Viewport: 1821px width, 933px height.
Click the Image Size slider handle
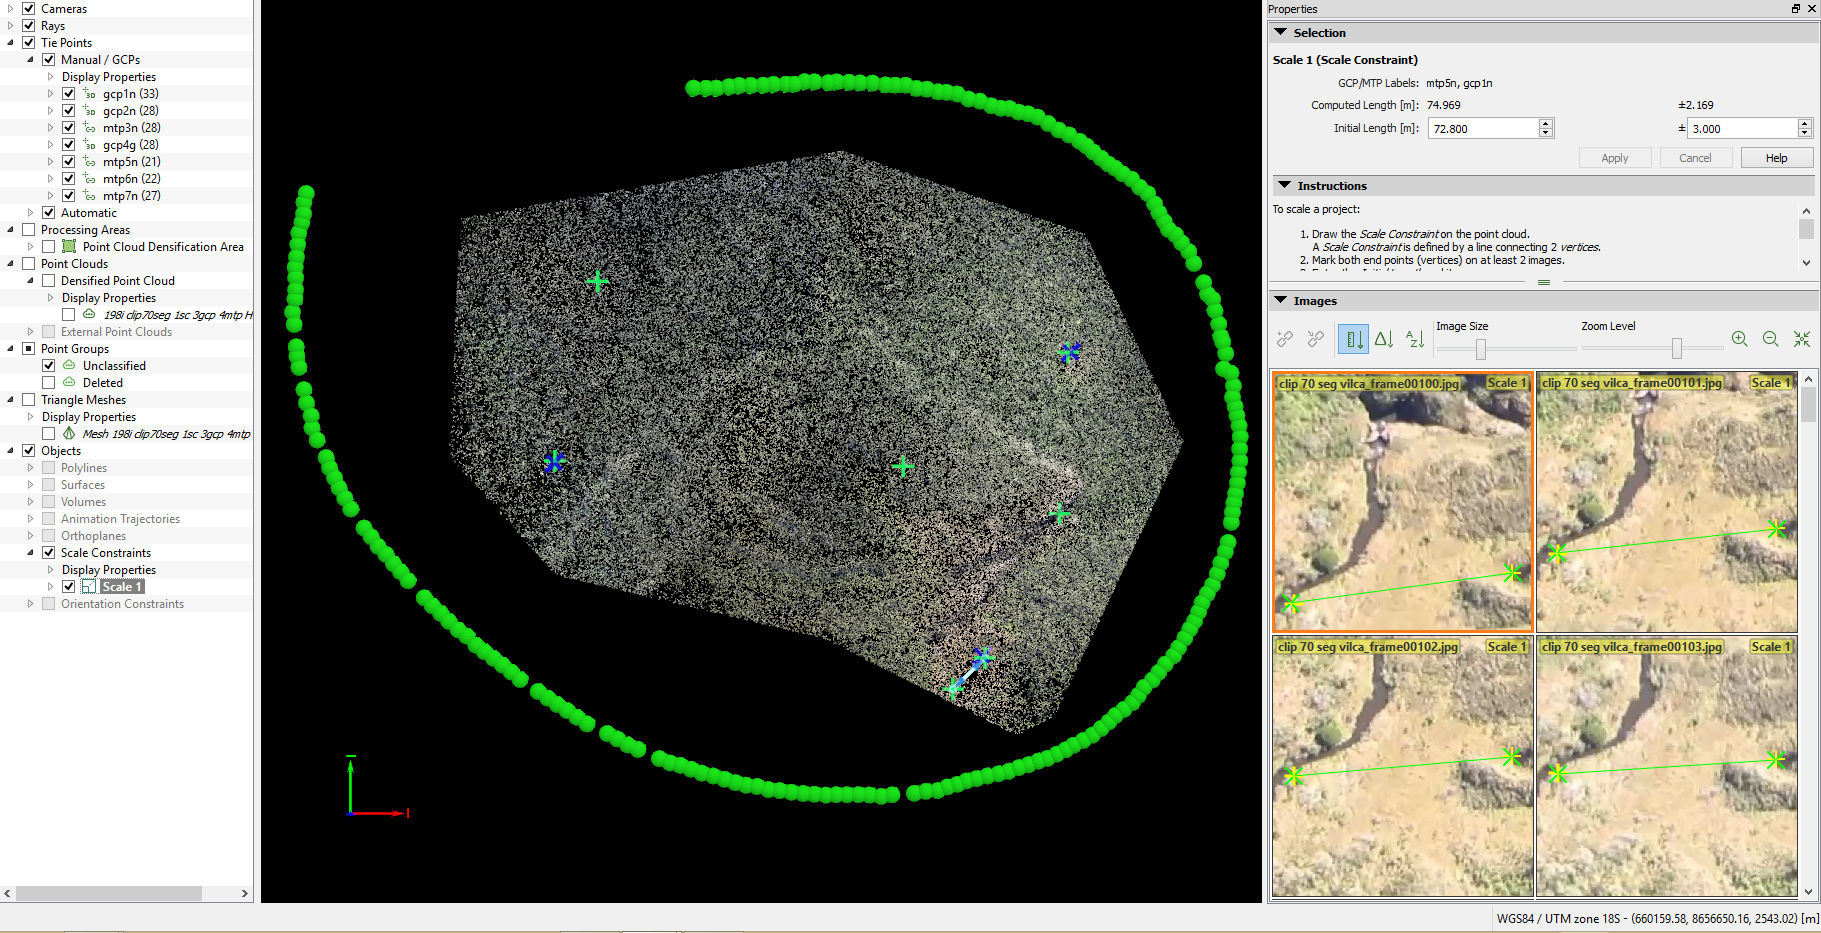click(x=1480, y=348)
